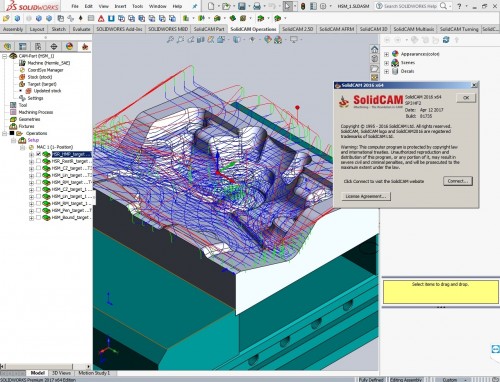Click the refresh icon in Appearances pane
500x382 pixels.
[446, 40]
